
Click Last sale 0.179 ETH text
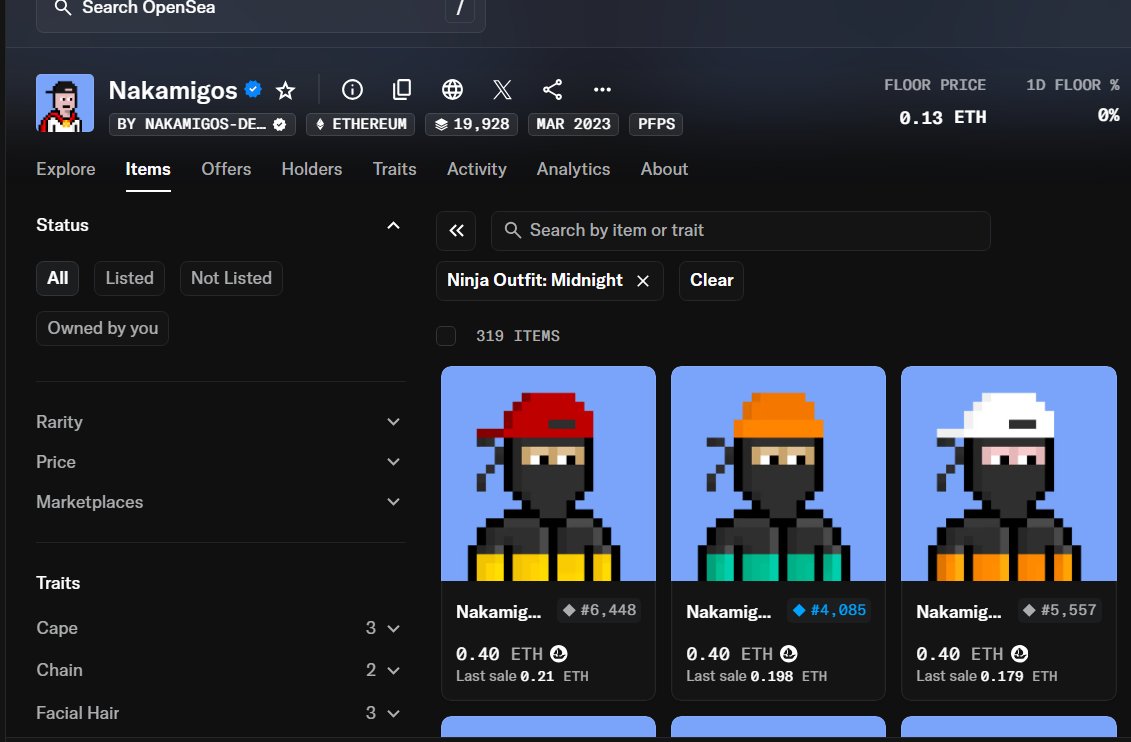pyautogui.click(x=987, y=676)
